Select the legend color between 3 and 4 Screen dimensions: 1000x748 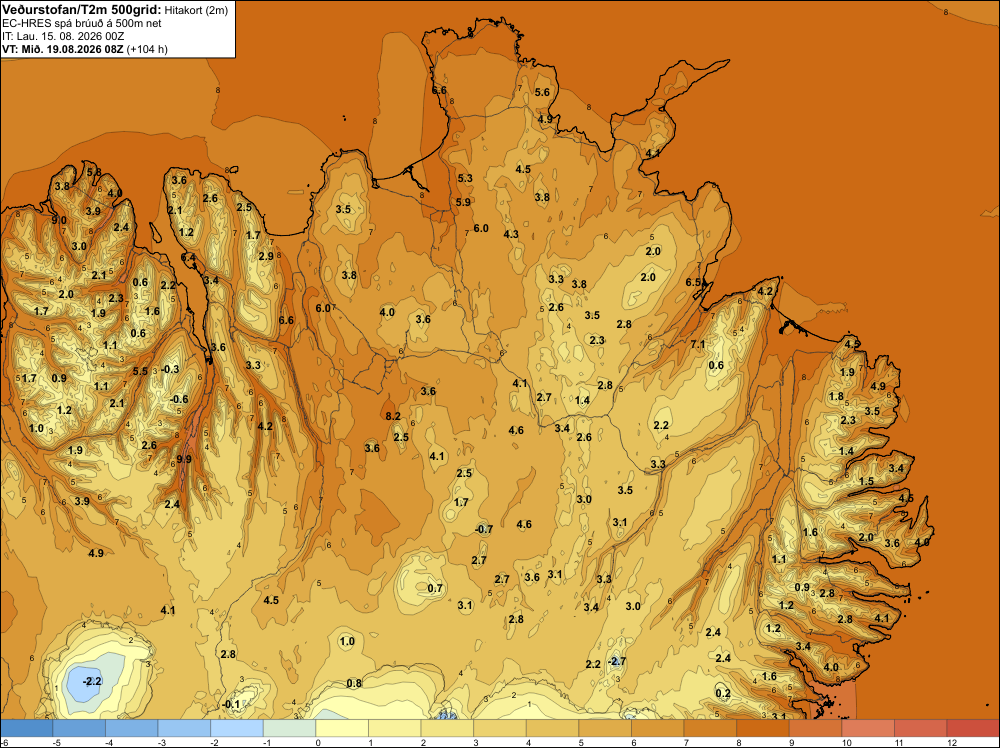(500, 728)
